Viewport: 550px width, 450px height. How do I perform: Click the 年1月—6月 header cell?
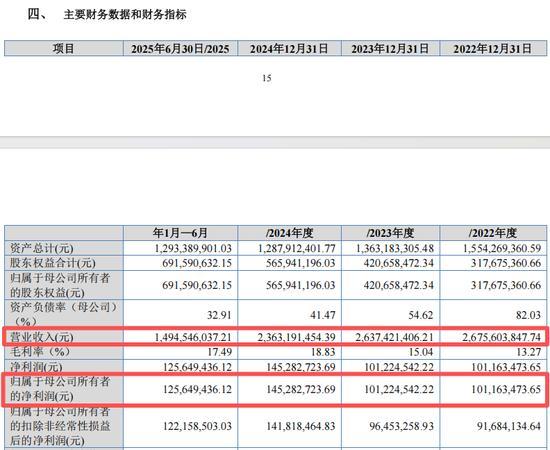180,233
